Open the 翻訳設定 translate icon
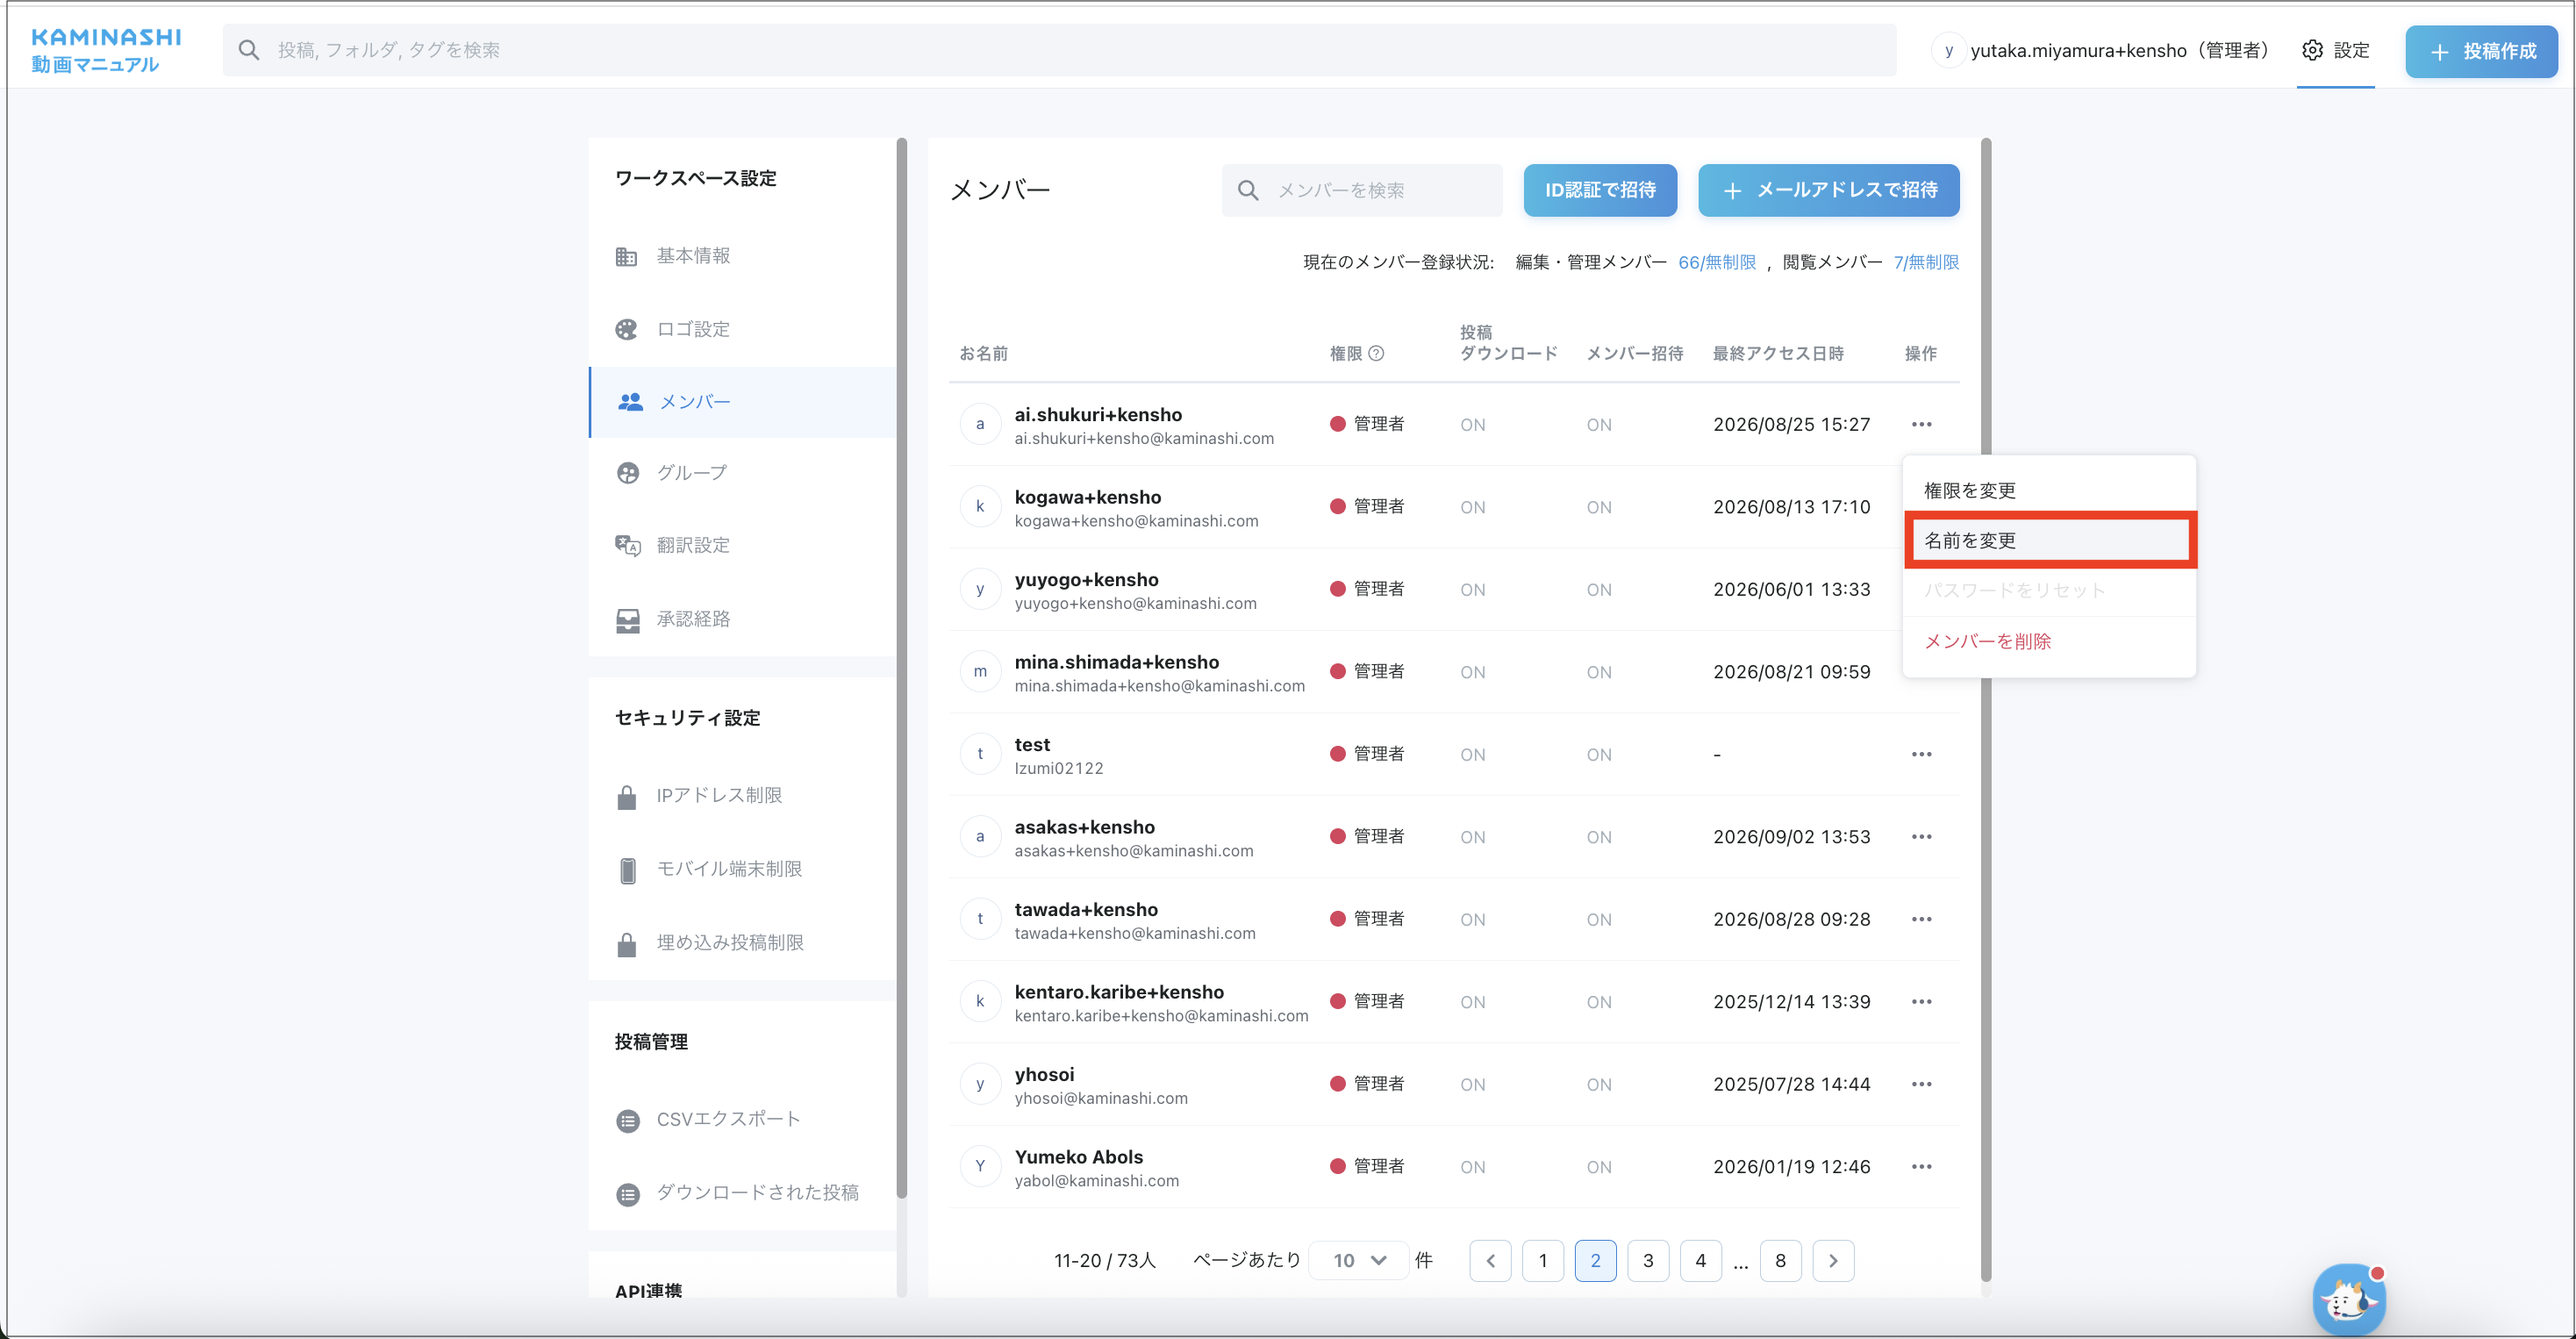Screen dimensions: 2576x1339 coord(627,545)
